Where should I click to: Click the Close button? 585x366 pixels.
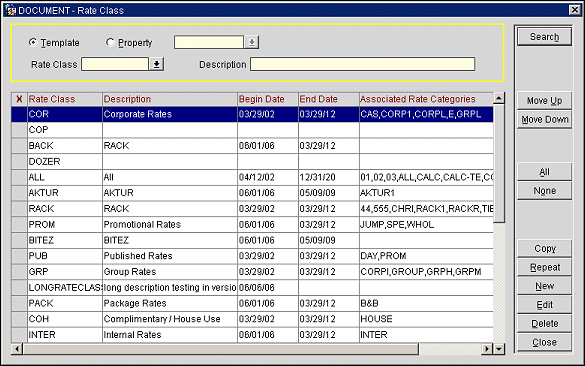pos(544,342)
